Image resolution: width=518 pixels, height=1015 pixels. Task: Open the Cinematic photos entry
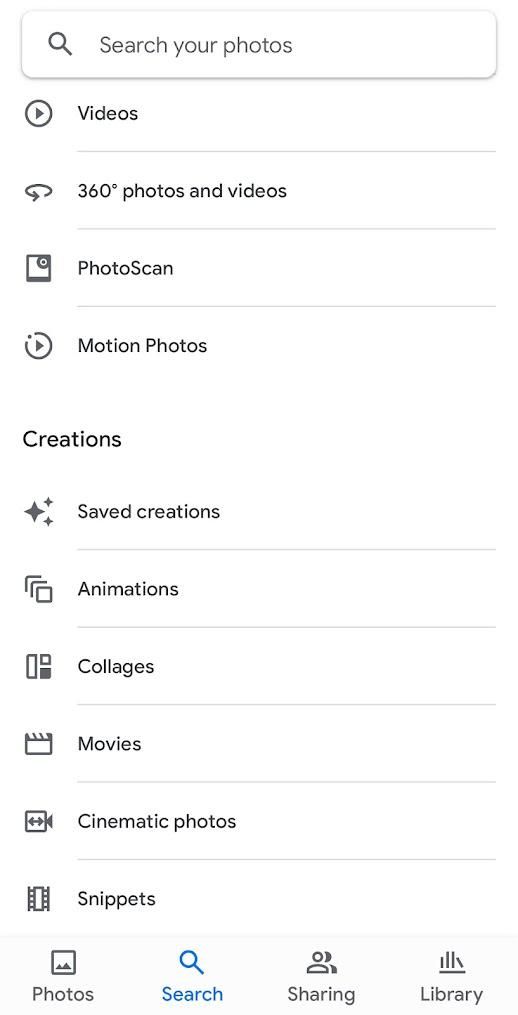tap(259, 821)
